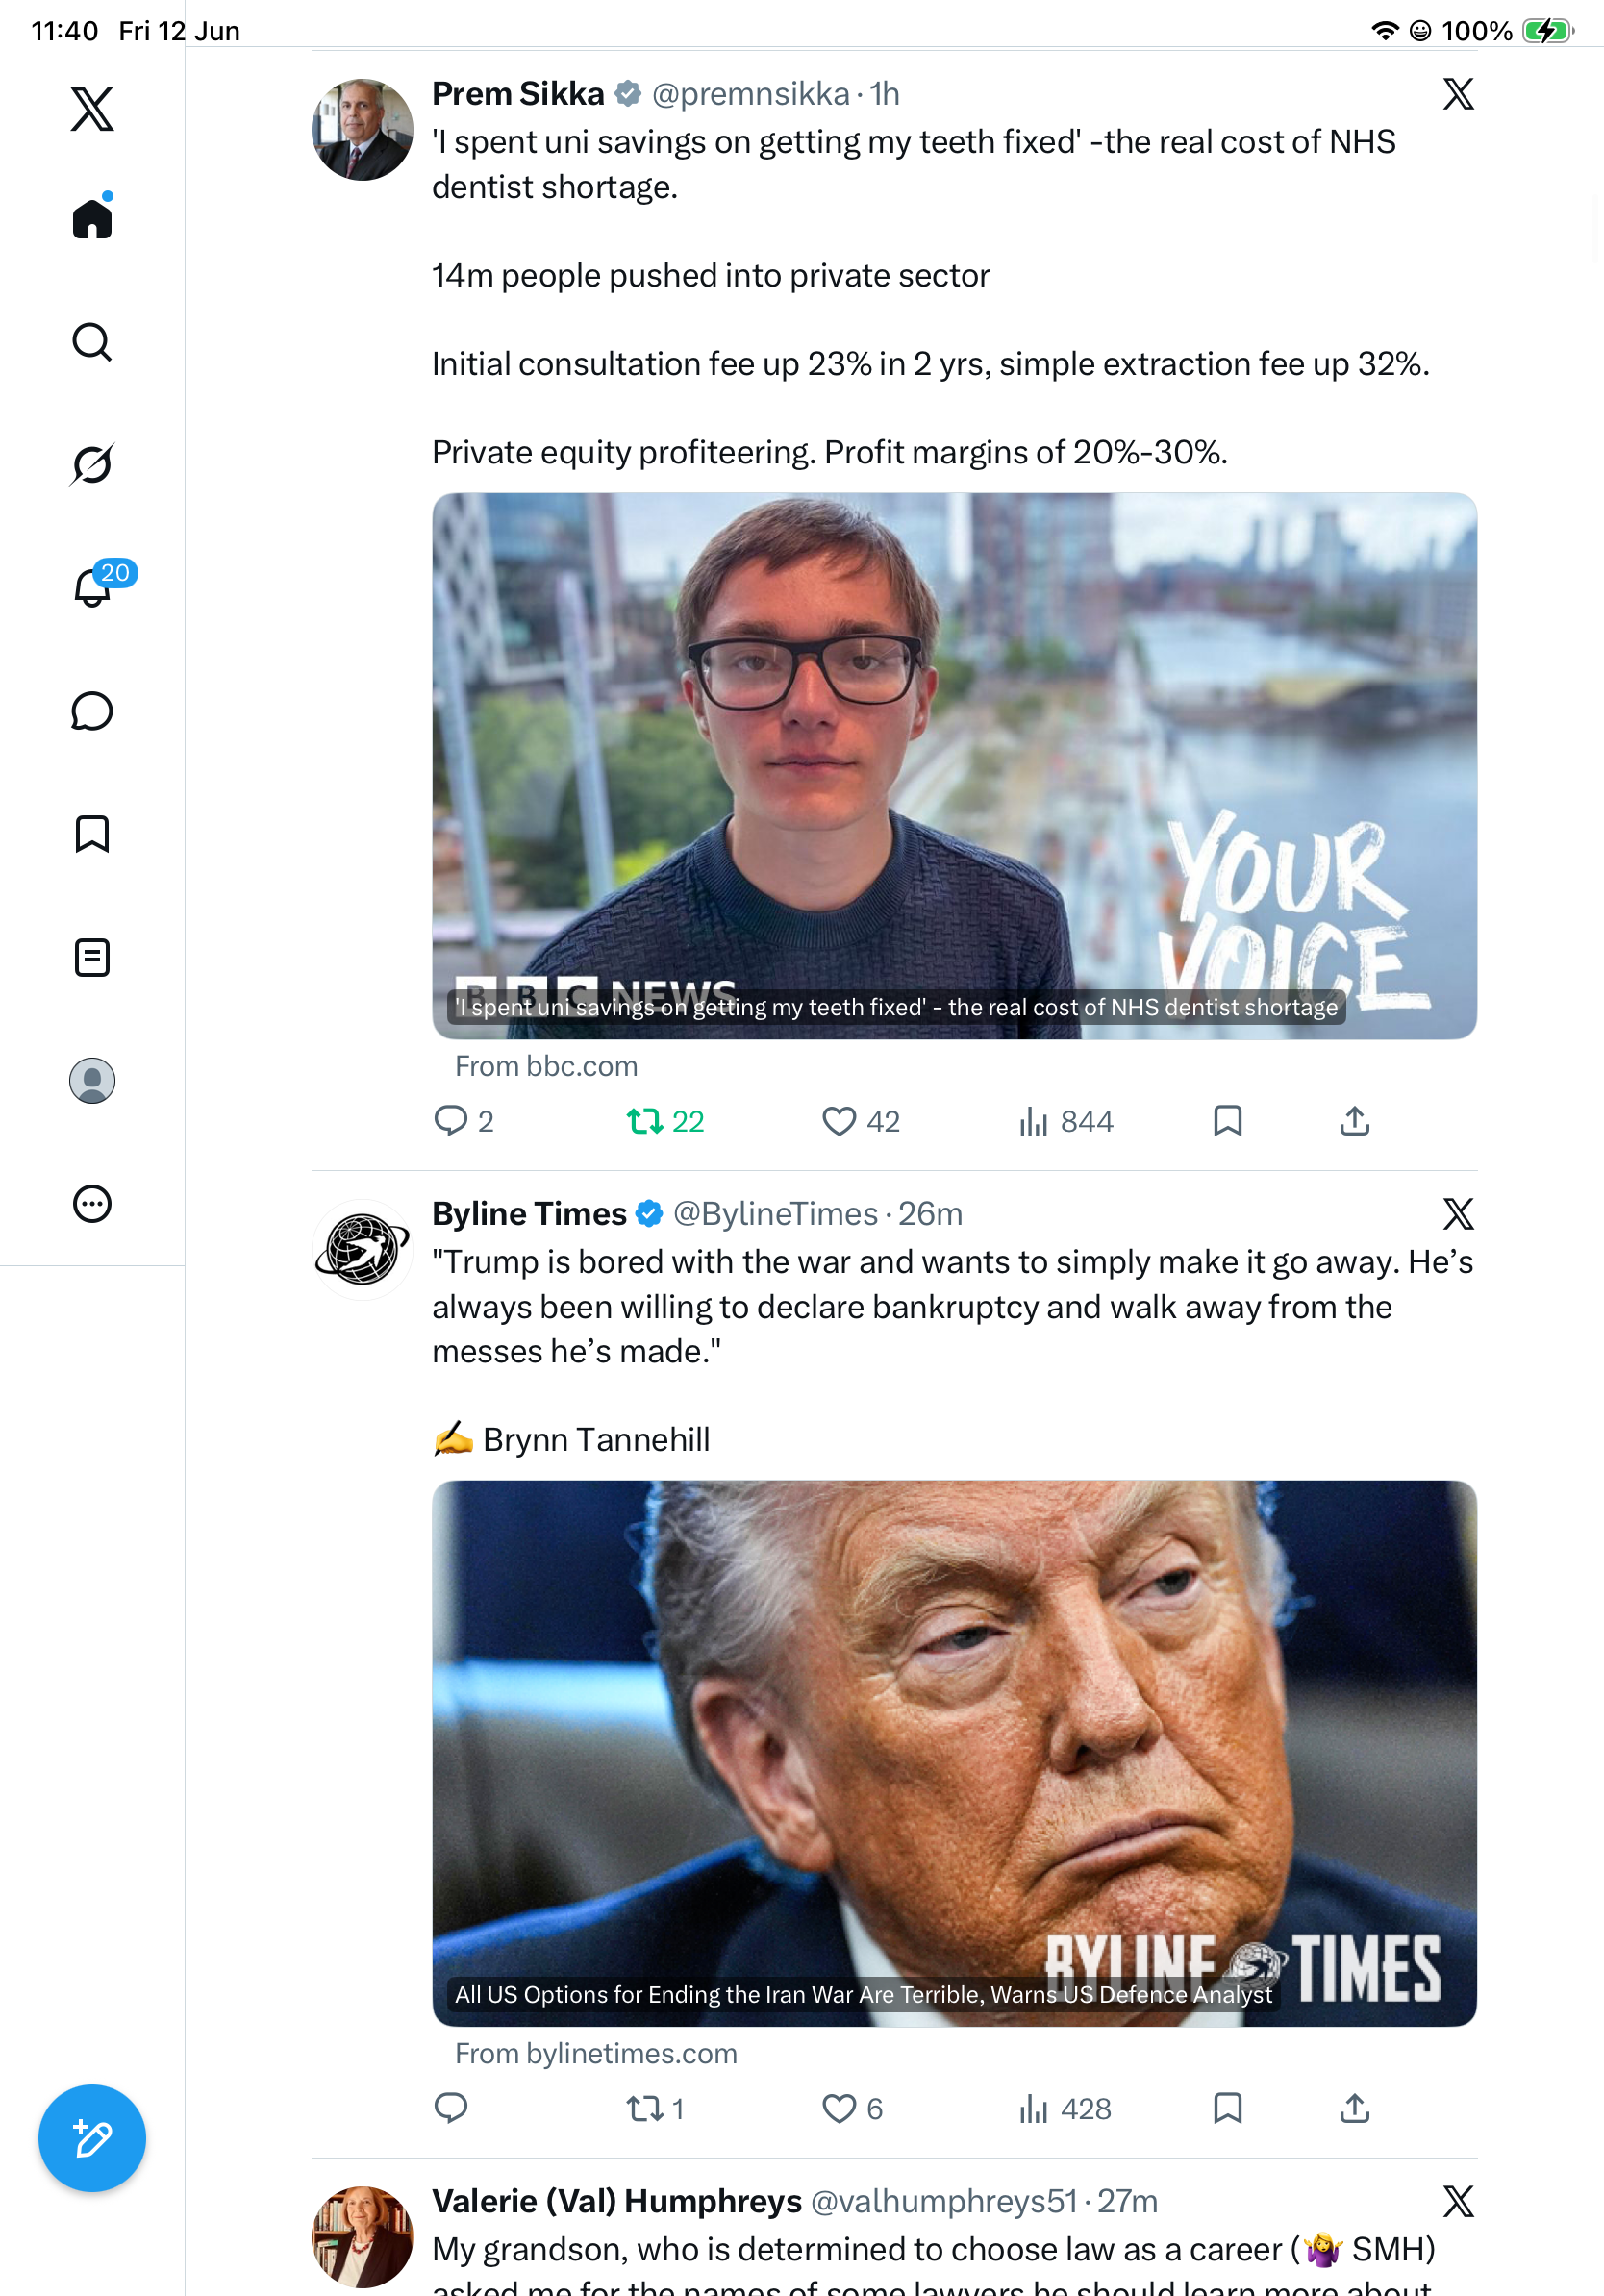This screenshot has width=1604, height=2296.
Task: Open the bbc.com link card image
Action: click(x=954, y=766)
